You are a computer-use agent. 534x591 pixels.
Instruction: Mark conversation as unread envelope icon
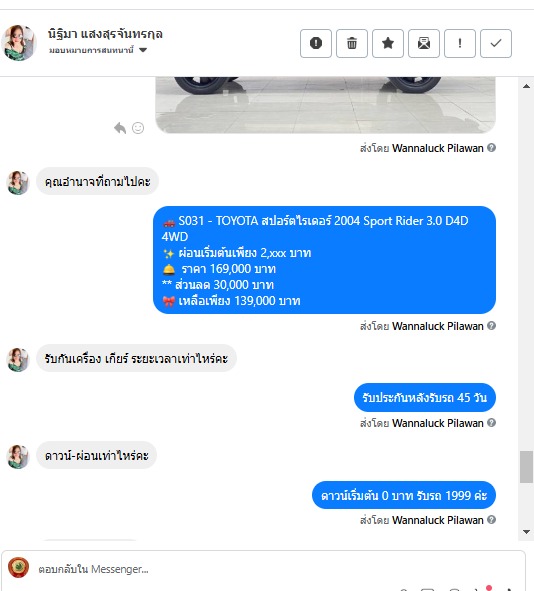click(x=424, y=43)
